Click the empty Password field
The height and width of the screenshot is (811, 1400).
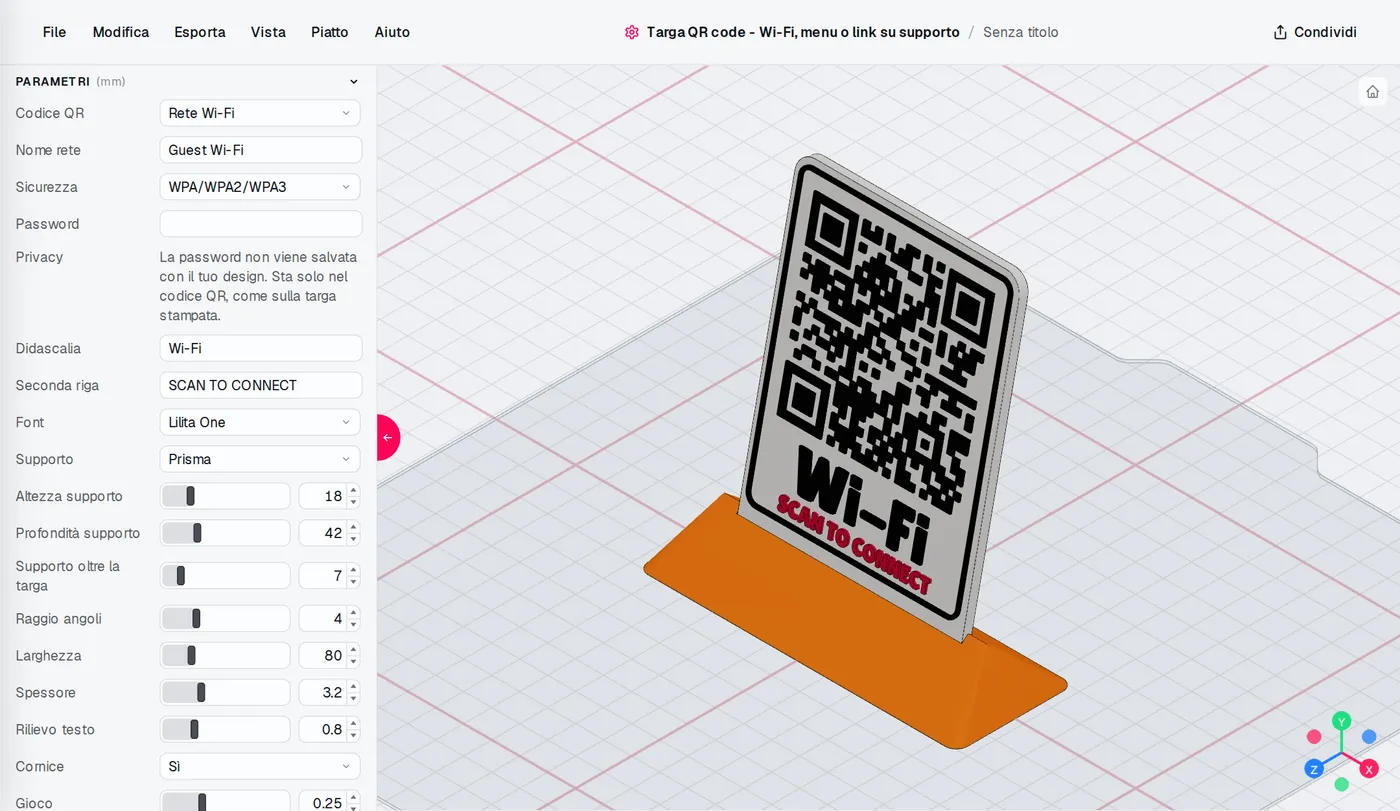point(261,224)
